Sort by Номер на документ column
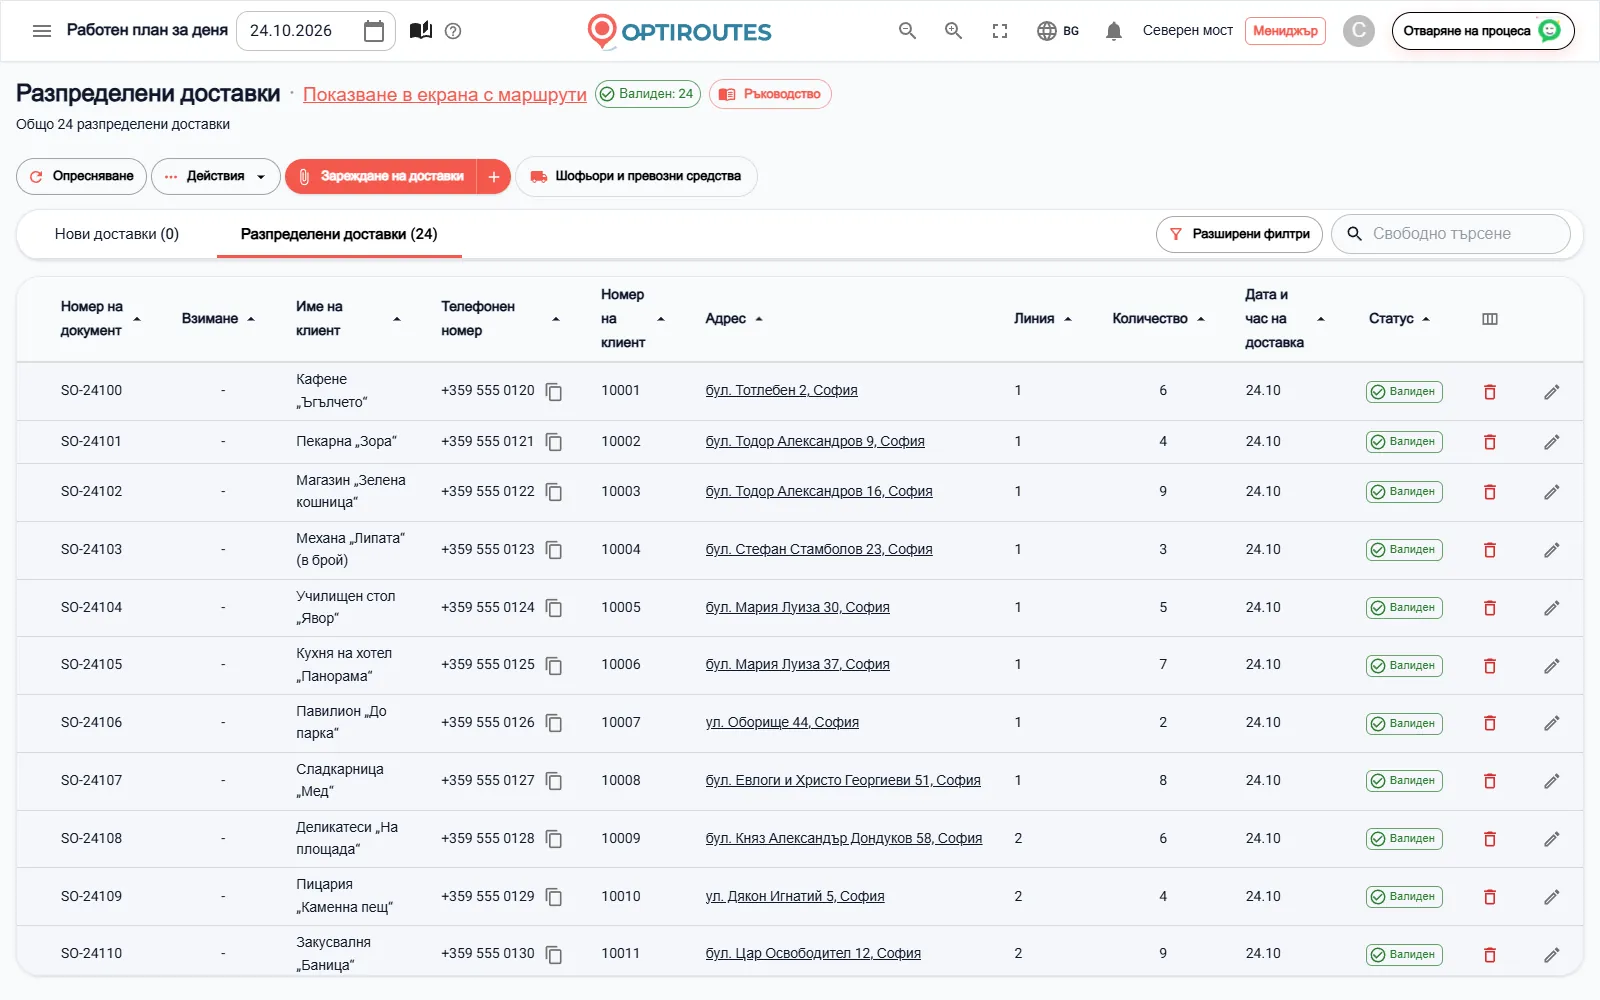1600x1000 pixels. pos(100,319)
